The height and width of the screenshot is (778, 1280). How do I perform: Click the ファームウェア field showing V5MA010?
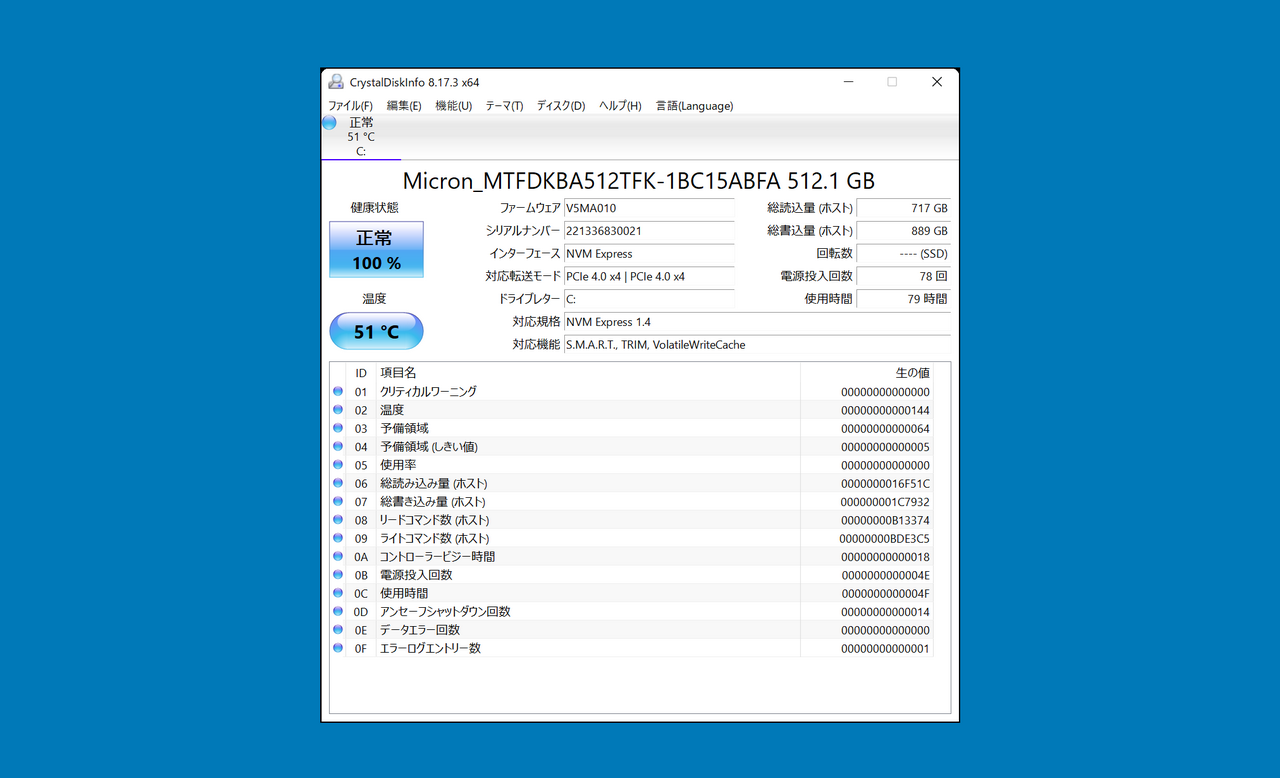pyautogui.click(x=649, y=208)
